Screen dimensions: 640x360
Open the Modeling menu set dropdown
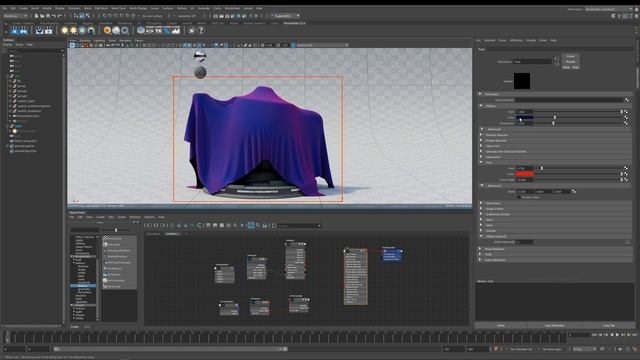(16, 16)
